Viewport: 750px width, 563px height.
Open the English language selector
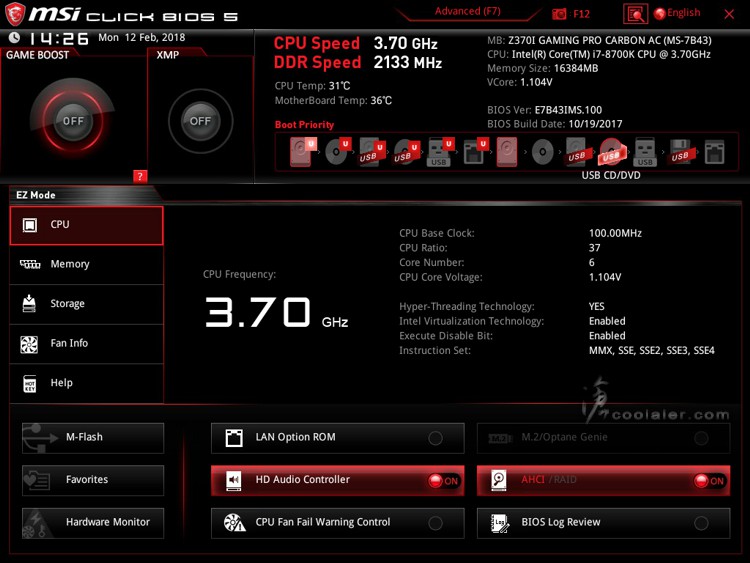pos(677,13)
